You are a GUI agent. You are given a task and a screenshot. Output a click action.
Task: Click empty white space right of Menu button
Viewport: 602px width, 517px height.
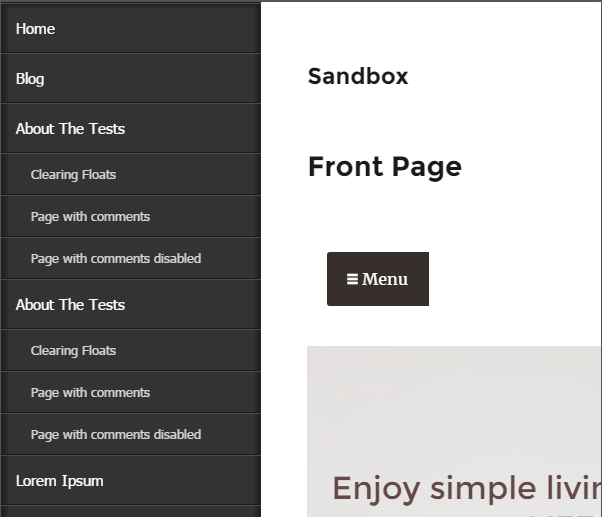click(514, 279)
